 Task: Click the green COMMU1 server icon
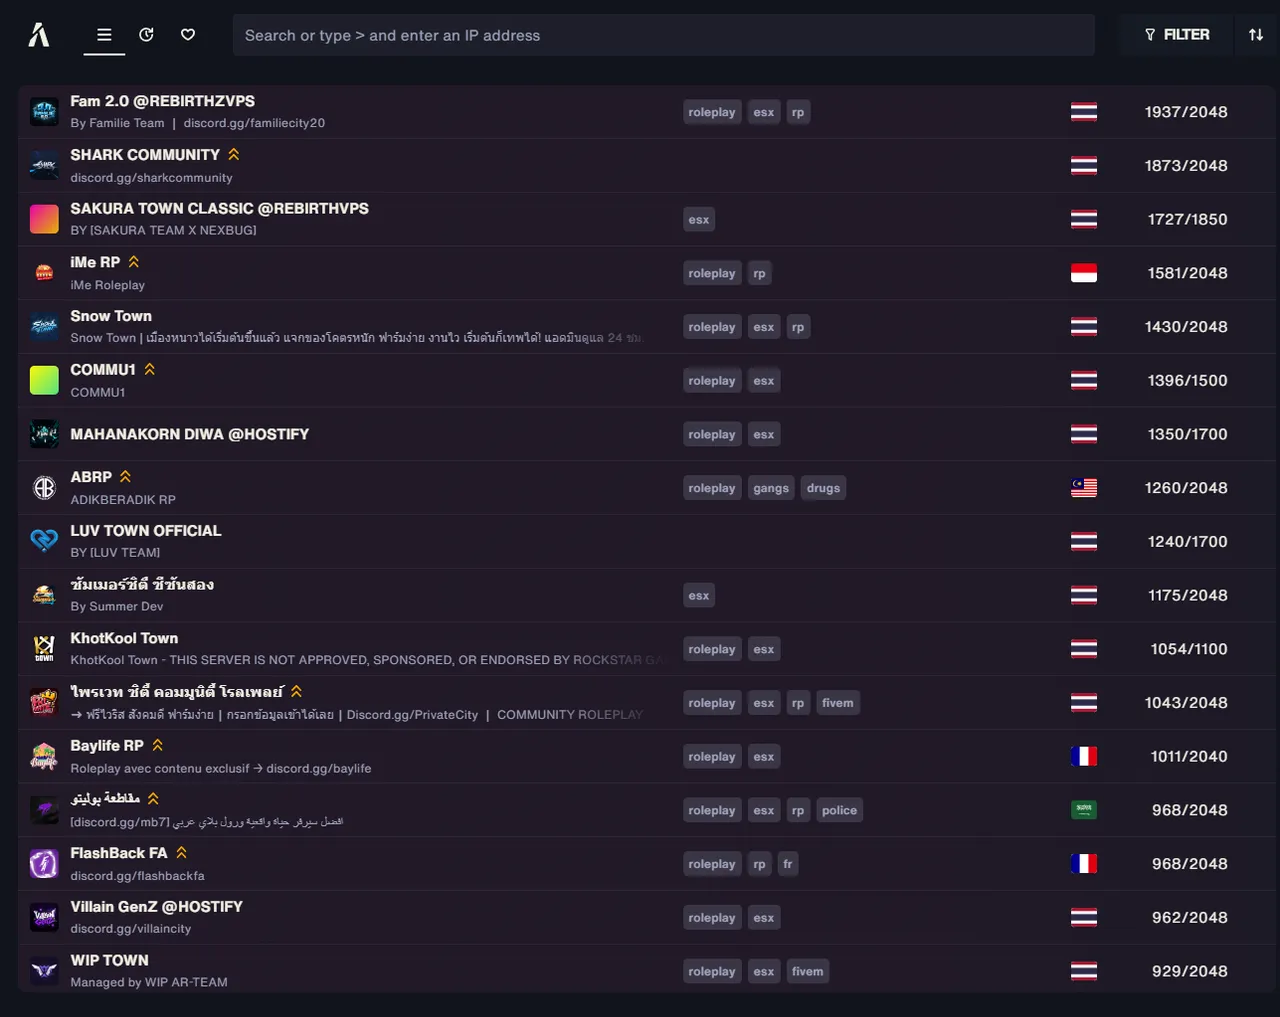(x=44, y=380)
